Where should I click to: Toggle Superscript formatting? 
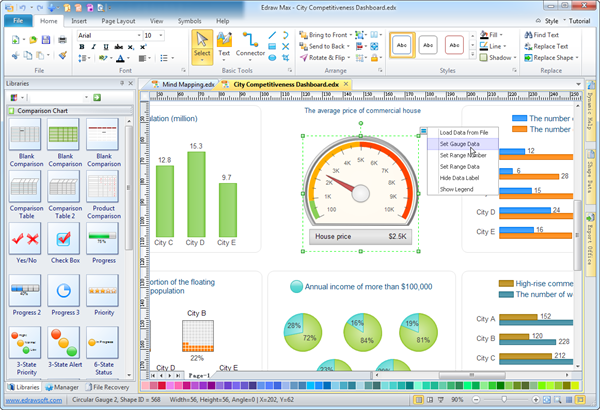(143, 47)
